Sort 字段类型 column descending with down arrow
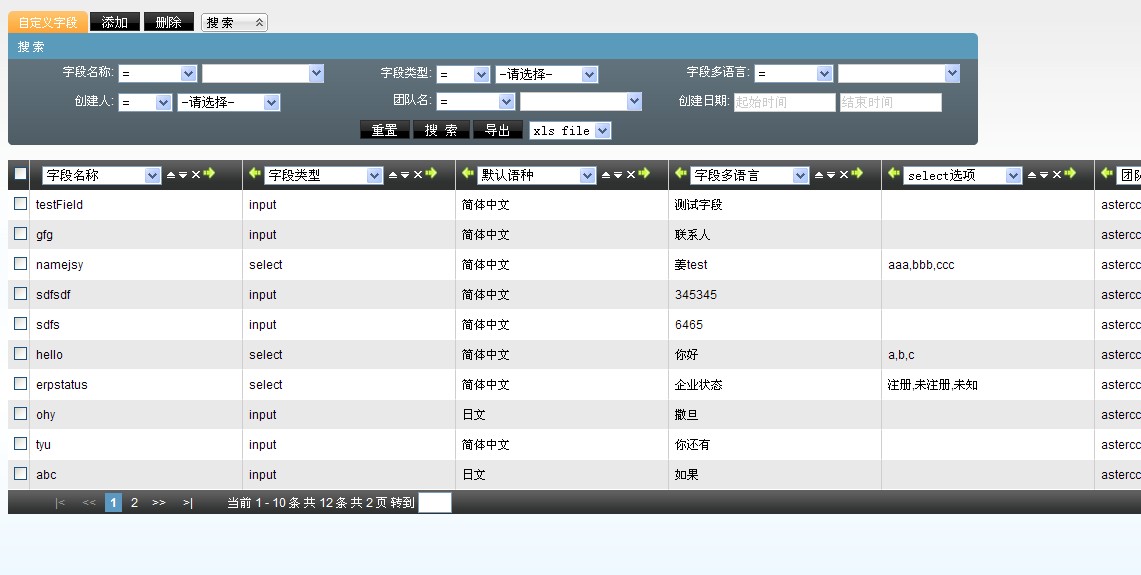Screen dimensions: 1141x575 point(405,175)
